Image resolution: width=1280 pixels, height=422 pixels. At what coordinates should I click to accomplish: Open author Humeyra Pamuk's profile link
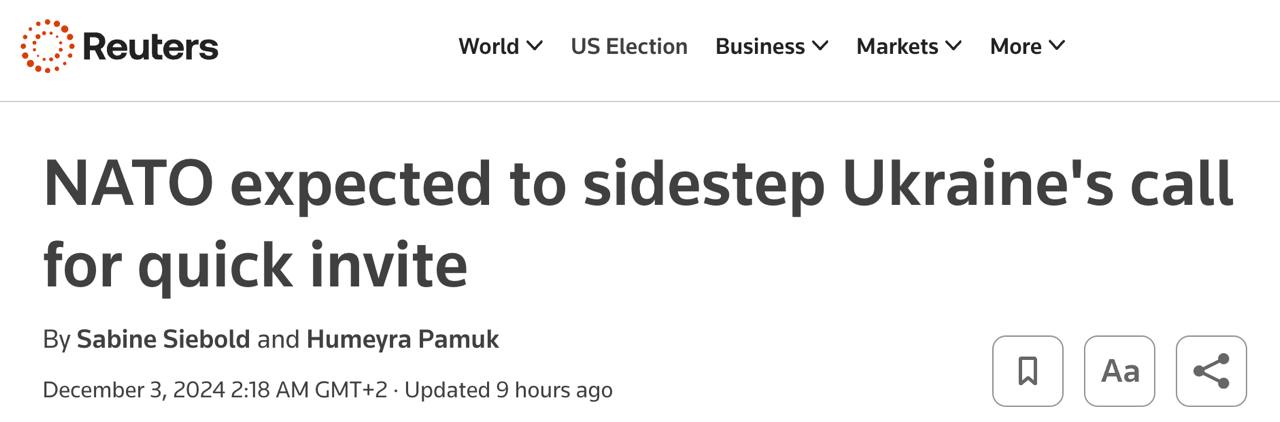pos(402,339)
